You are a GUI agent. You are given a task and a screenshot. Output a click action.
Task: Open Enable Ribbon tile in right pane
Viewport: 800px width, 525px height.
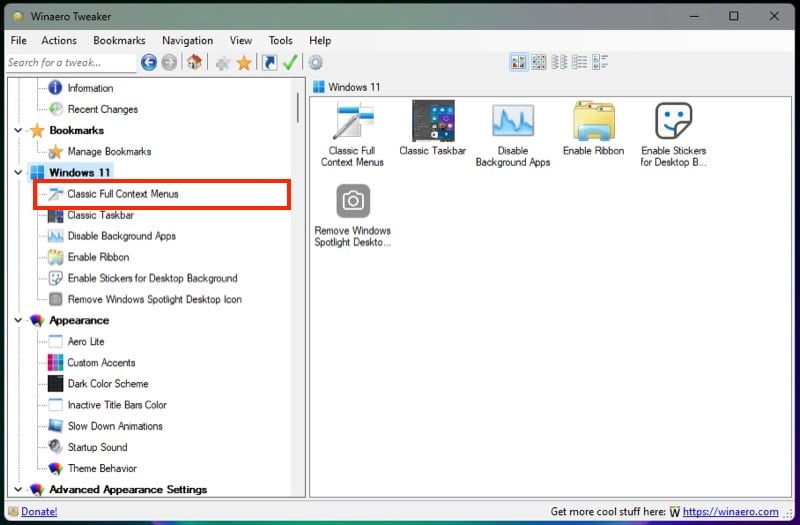(x=593, y=129)
